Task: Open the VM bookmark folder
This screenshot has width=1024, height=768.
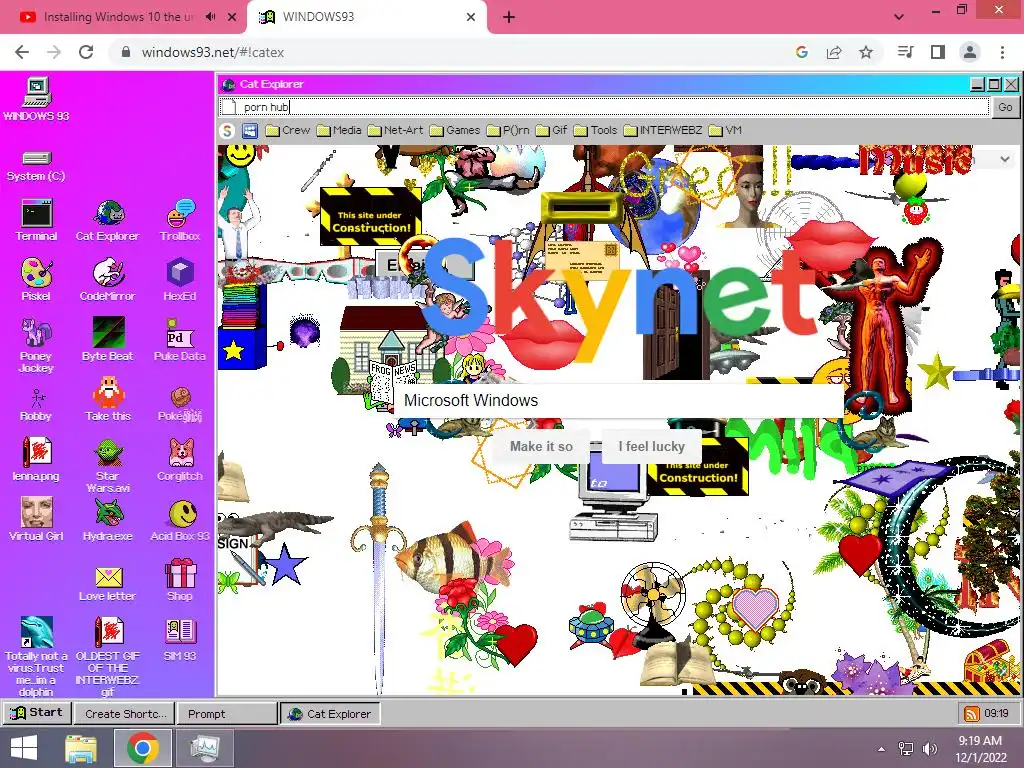Action: 725,131
